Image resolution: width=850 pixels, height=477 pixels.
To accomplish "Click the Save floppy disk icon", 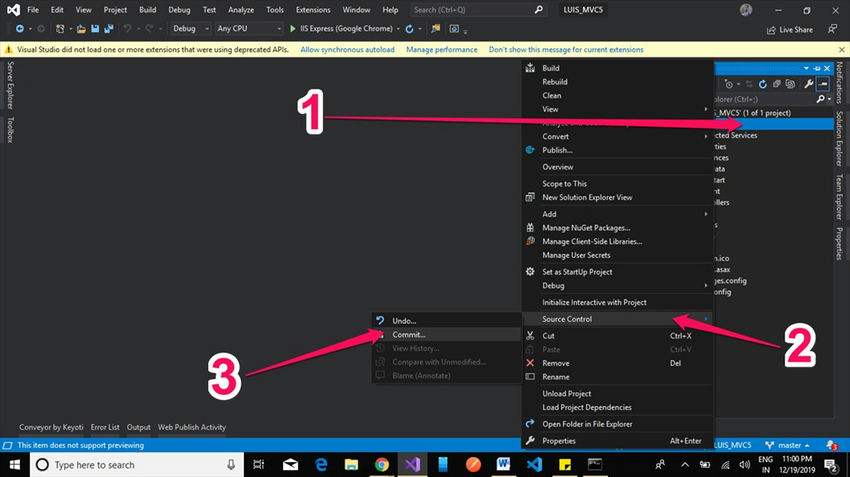I will click(95, 29).
